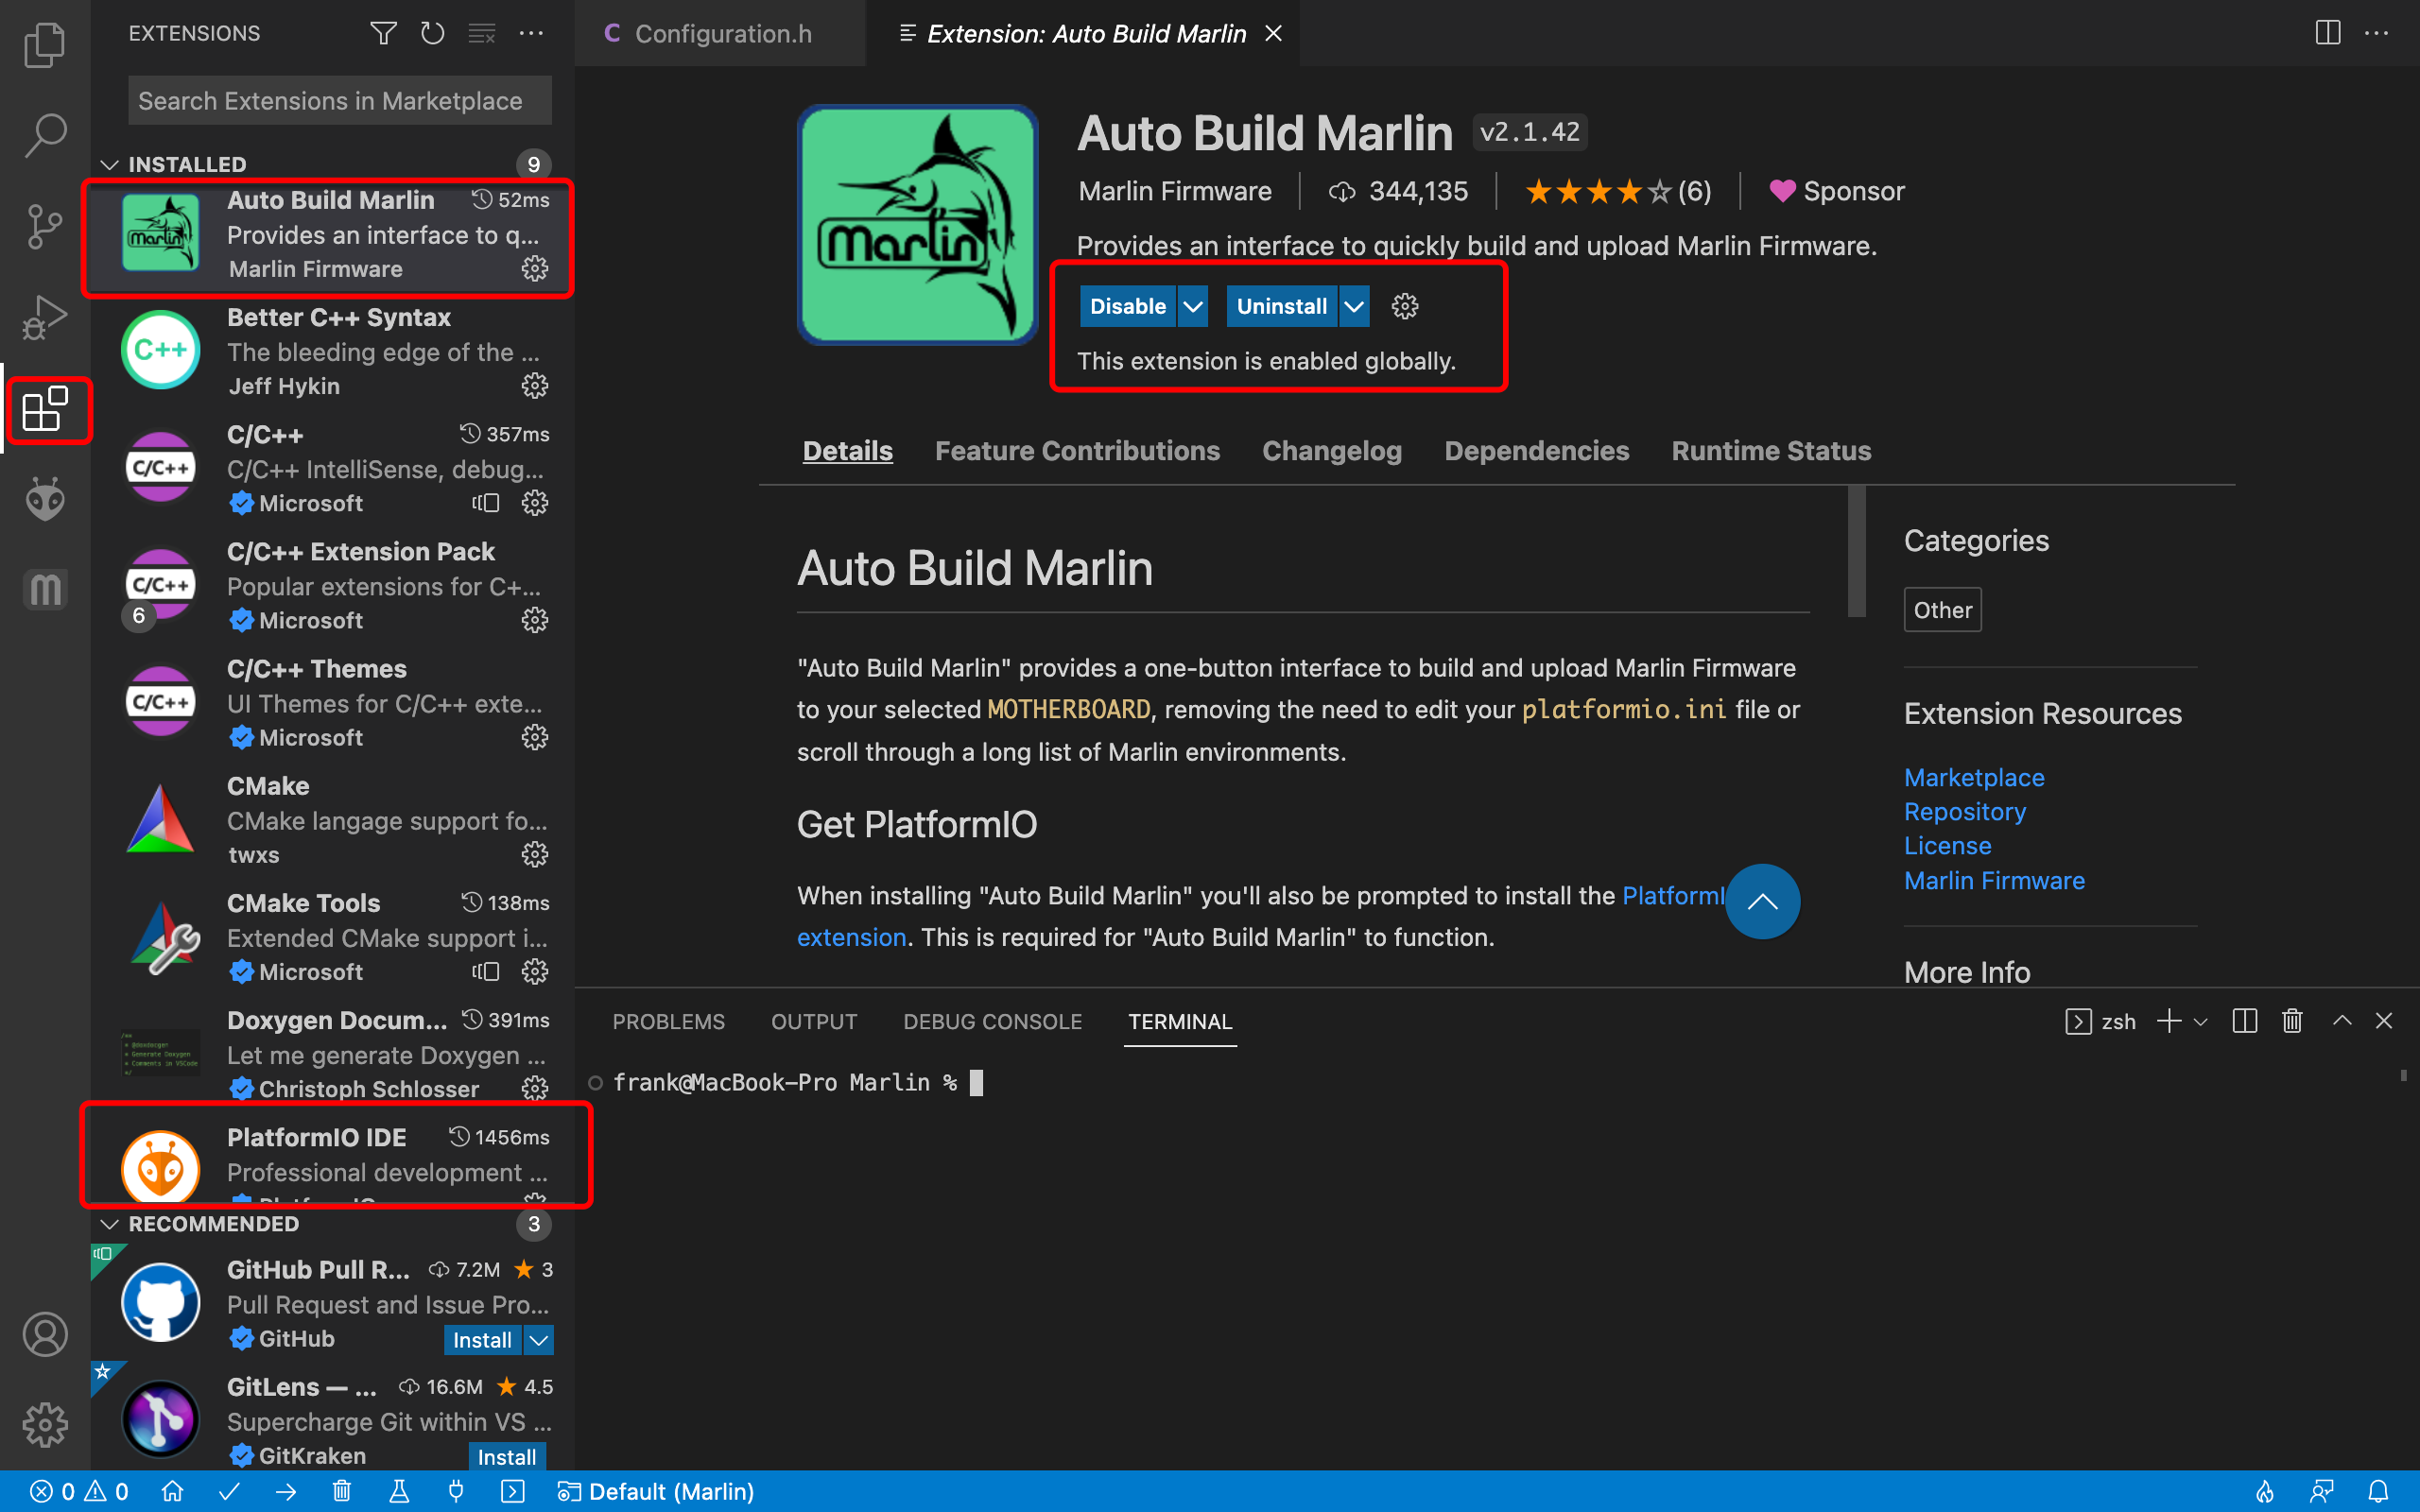Screen dimensions: 2420x1512
Task: Click the filter extensions funnel icon
Action: (383, 33)
